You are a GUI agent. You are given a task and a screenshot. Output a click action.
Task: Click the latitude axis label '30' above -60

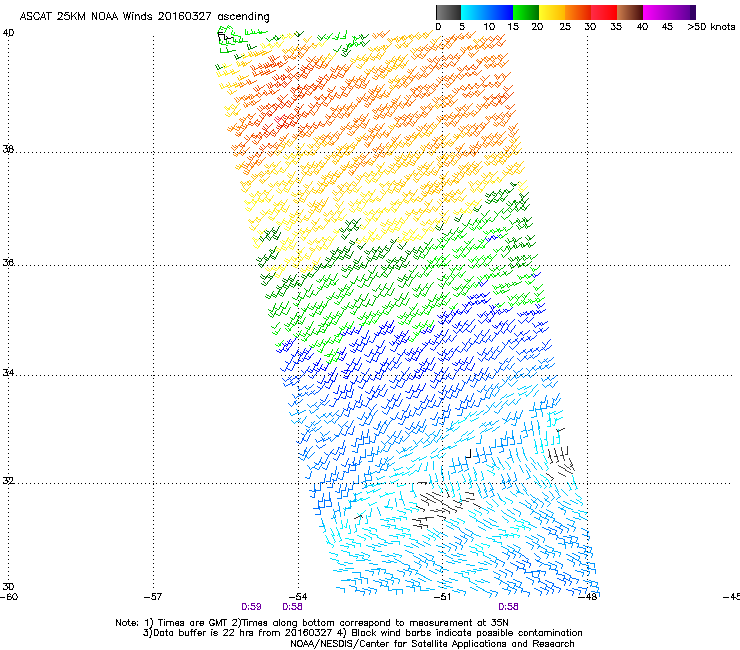tap(8, 586)
